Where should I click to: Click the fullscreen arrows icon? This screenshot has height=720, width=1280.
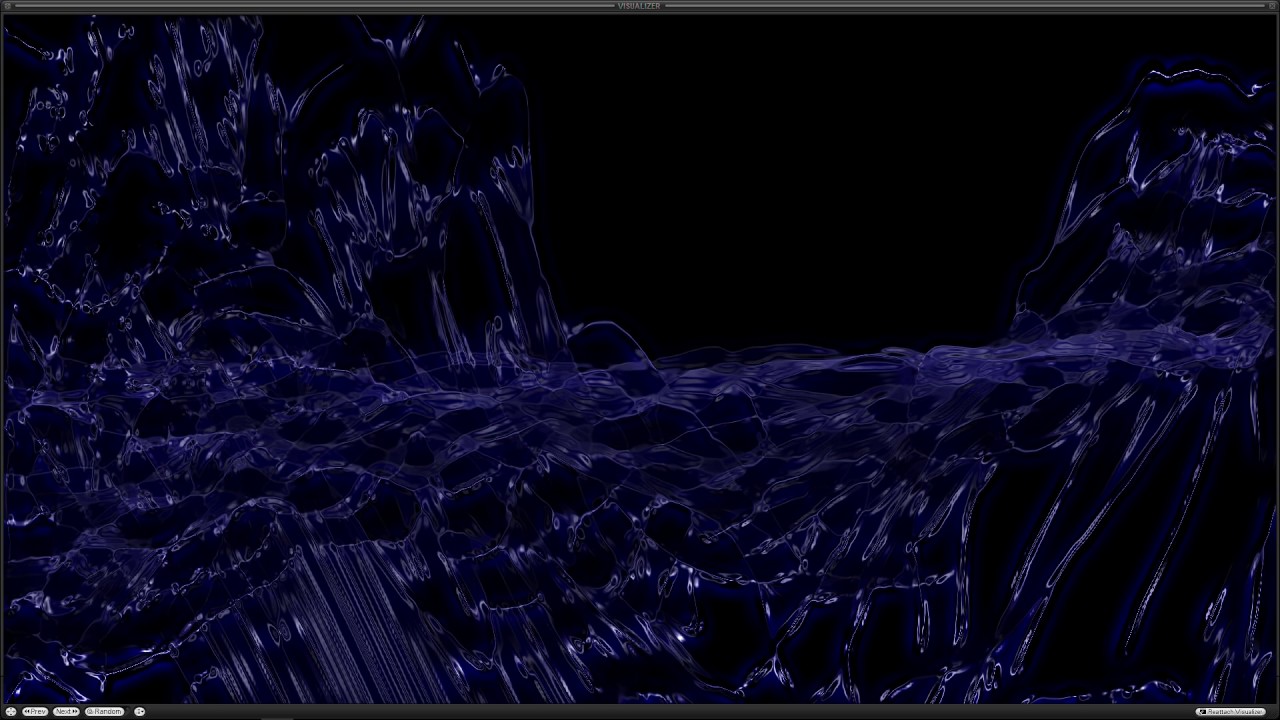tap(11, 711)
